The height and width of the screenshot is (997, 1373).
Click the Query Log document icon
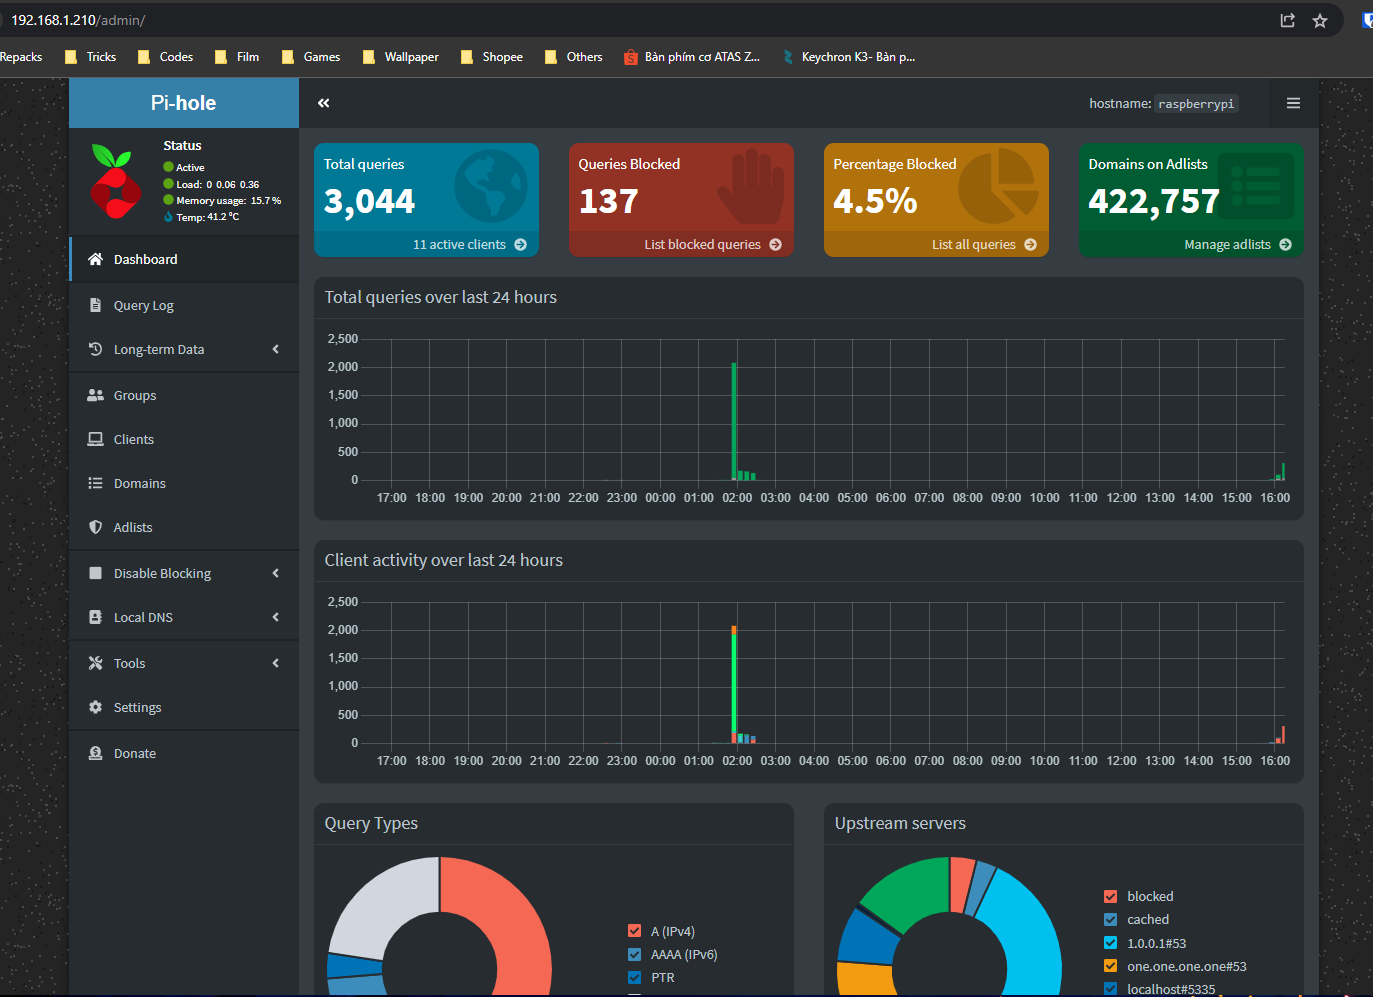coord(95,305)
